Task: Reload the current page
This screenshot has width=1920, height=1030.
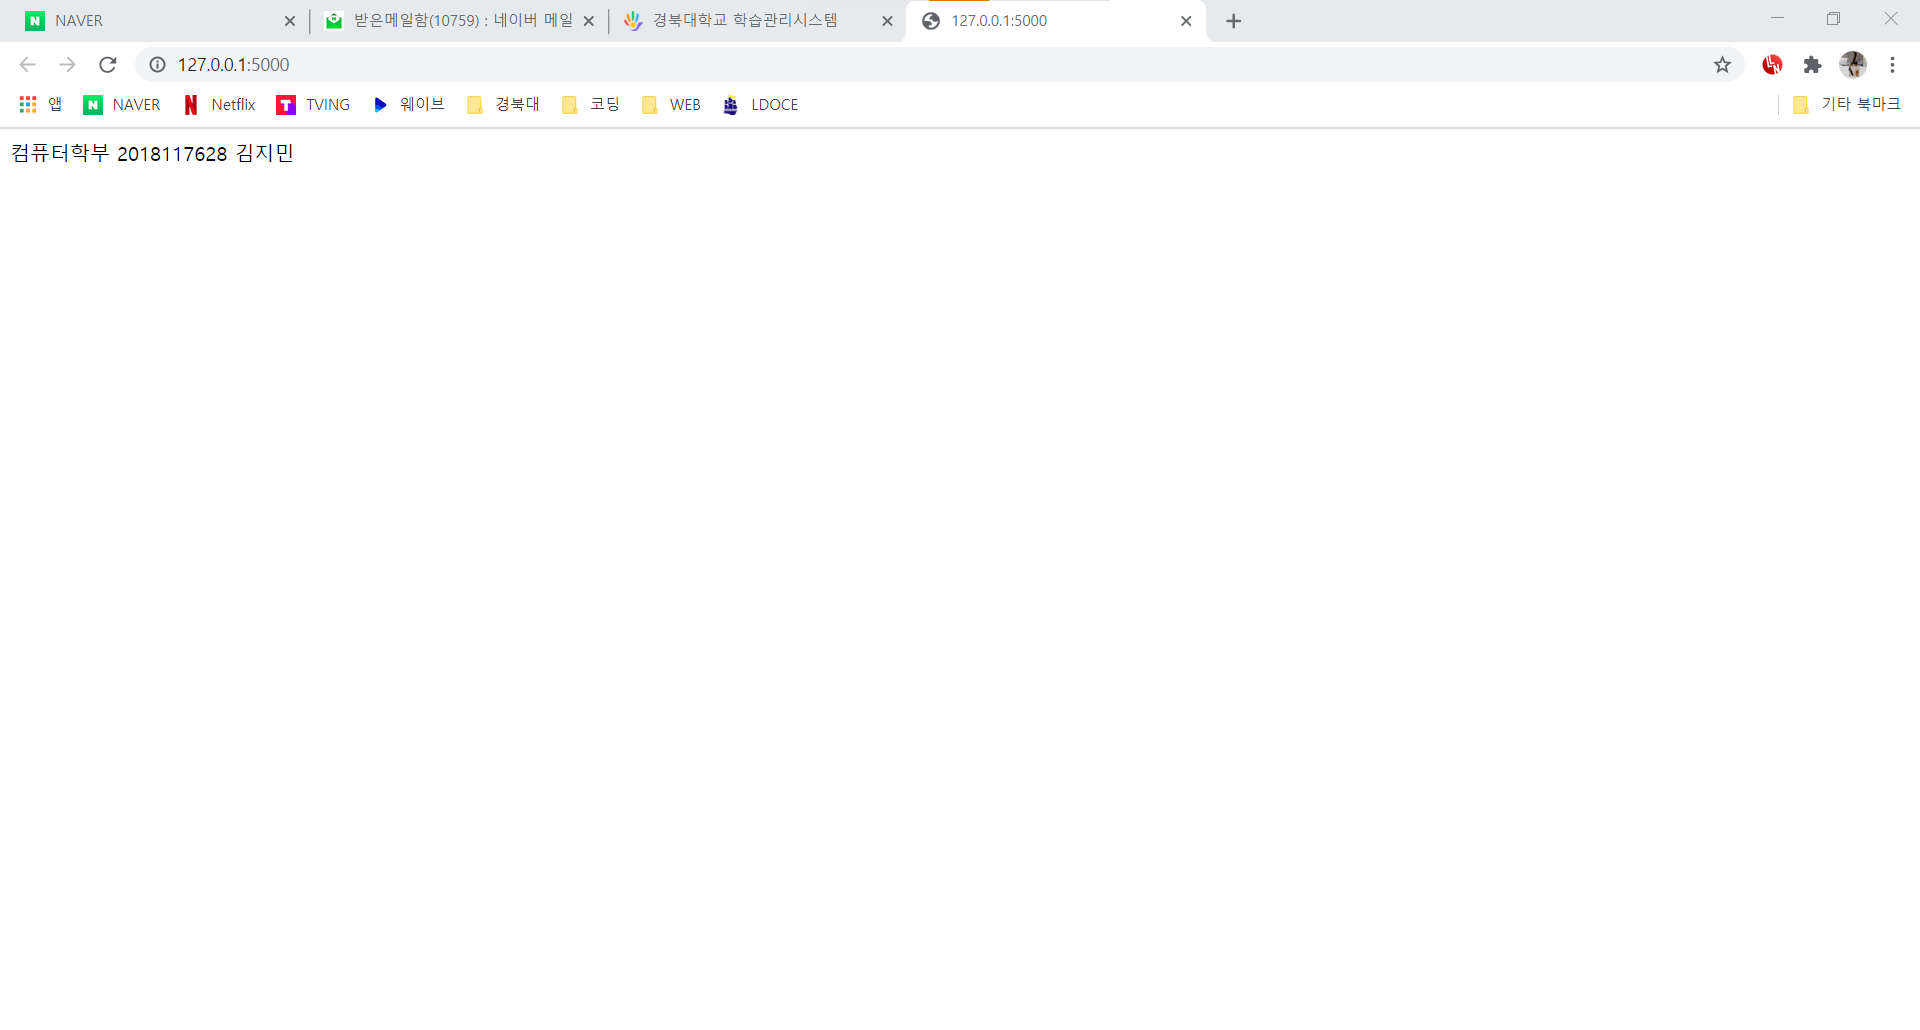Action: tap(107, 64)
